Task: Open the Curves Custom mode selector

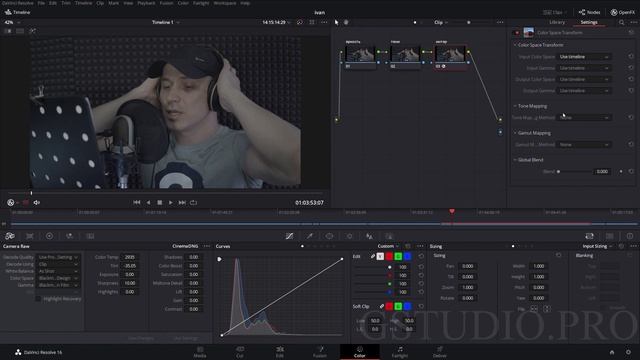Action: pyautogui.click(x=388, y=246)
